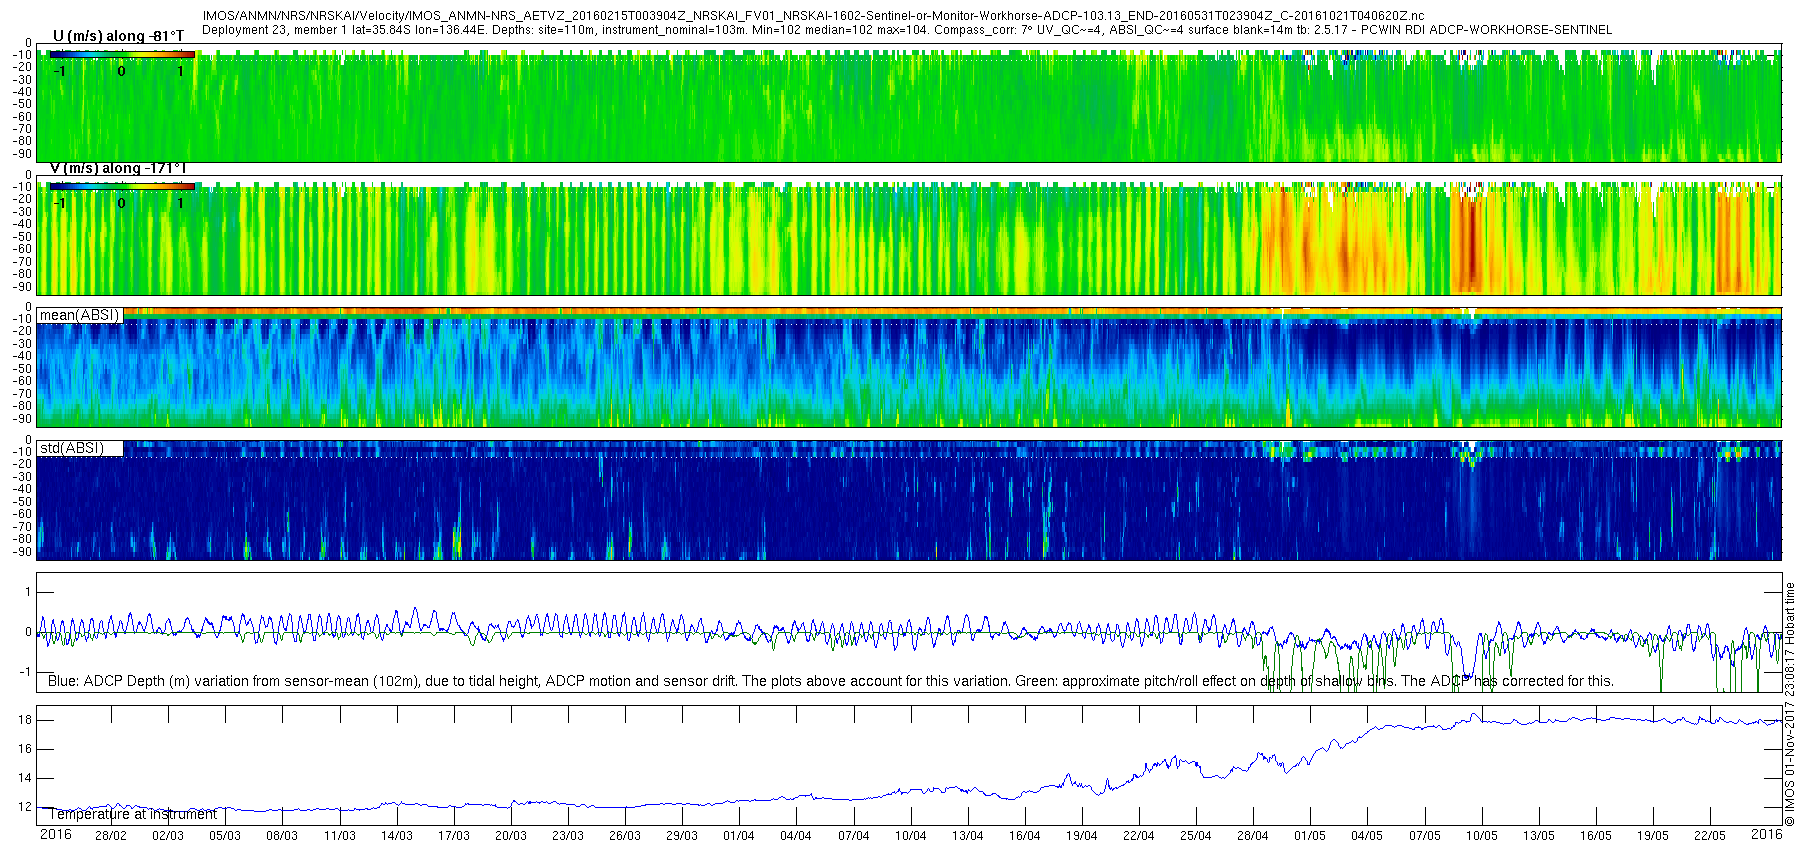Click the '-1' tick on depth variation axis
Image resolution: width=1800 pixels, height=850 pixels.
click(25, 672)
